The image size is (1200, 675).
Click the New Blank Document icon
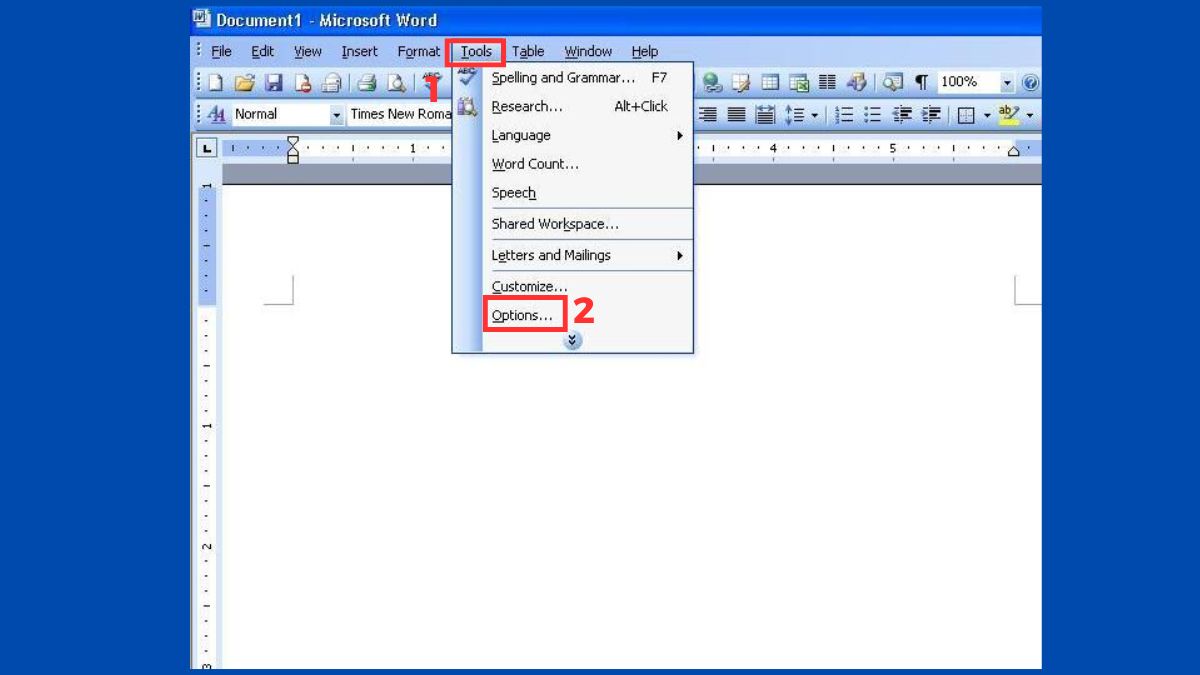pyautogui.click(x=215, y=83)
